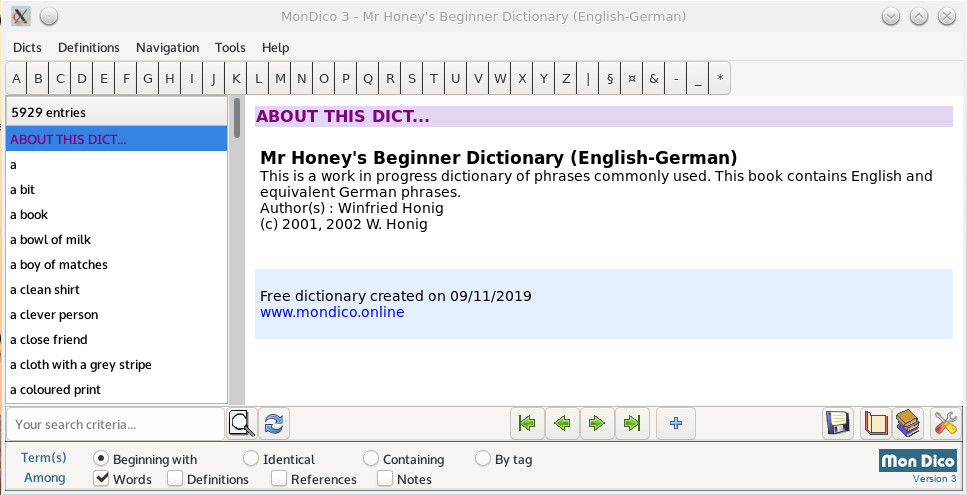Select 'a clean shirt' entry
The image size is (967, 495).
(x=117, y=289)
